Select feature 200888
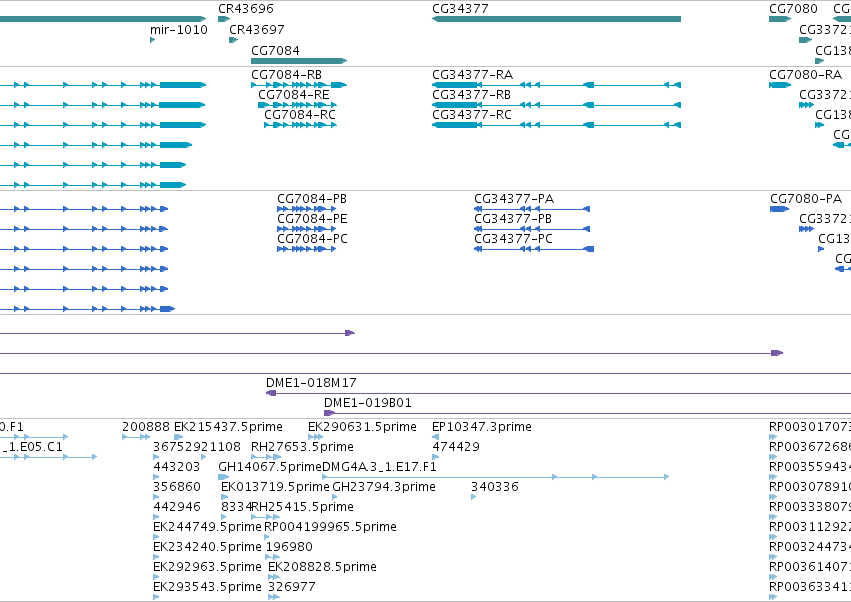 click(146, 427)
